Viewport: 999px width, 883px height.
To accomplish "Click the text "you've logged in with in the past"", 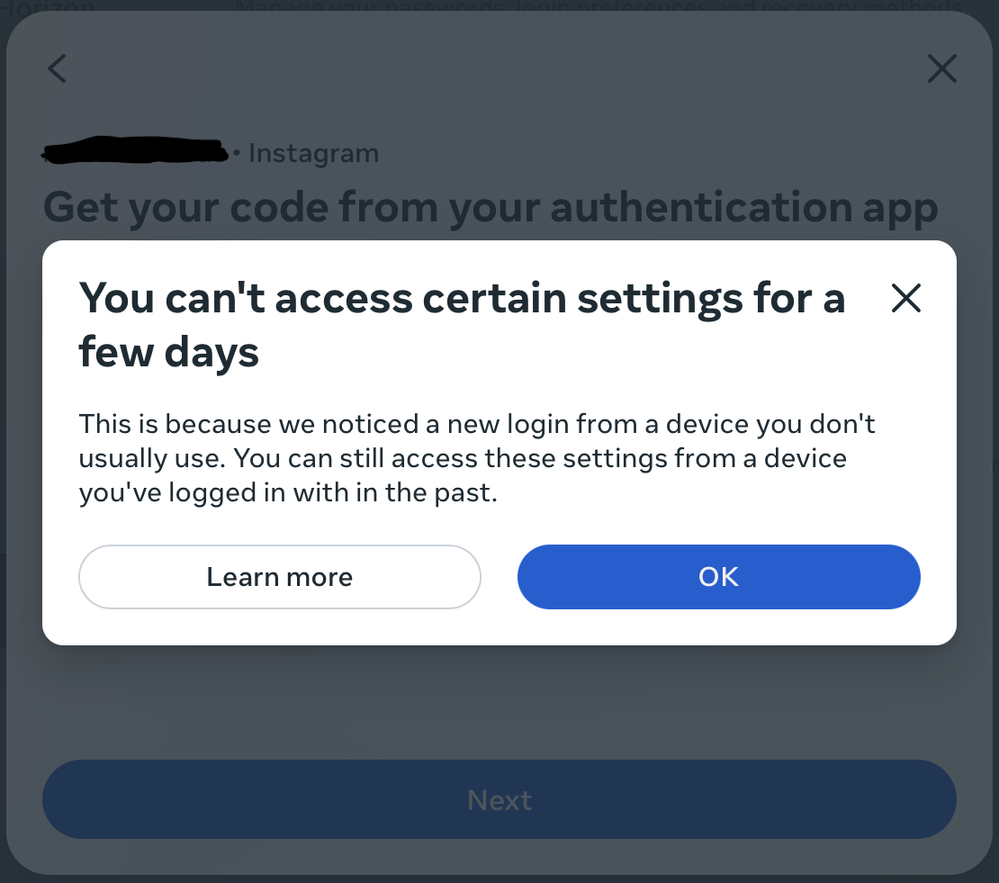I will (x=288, y=493).
